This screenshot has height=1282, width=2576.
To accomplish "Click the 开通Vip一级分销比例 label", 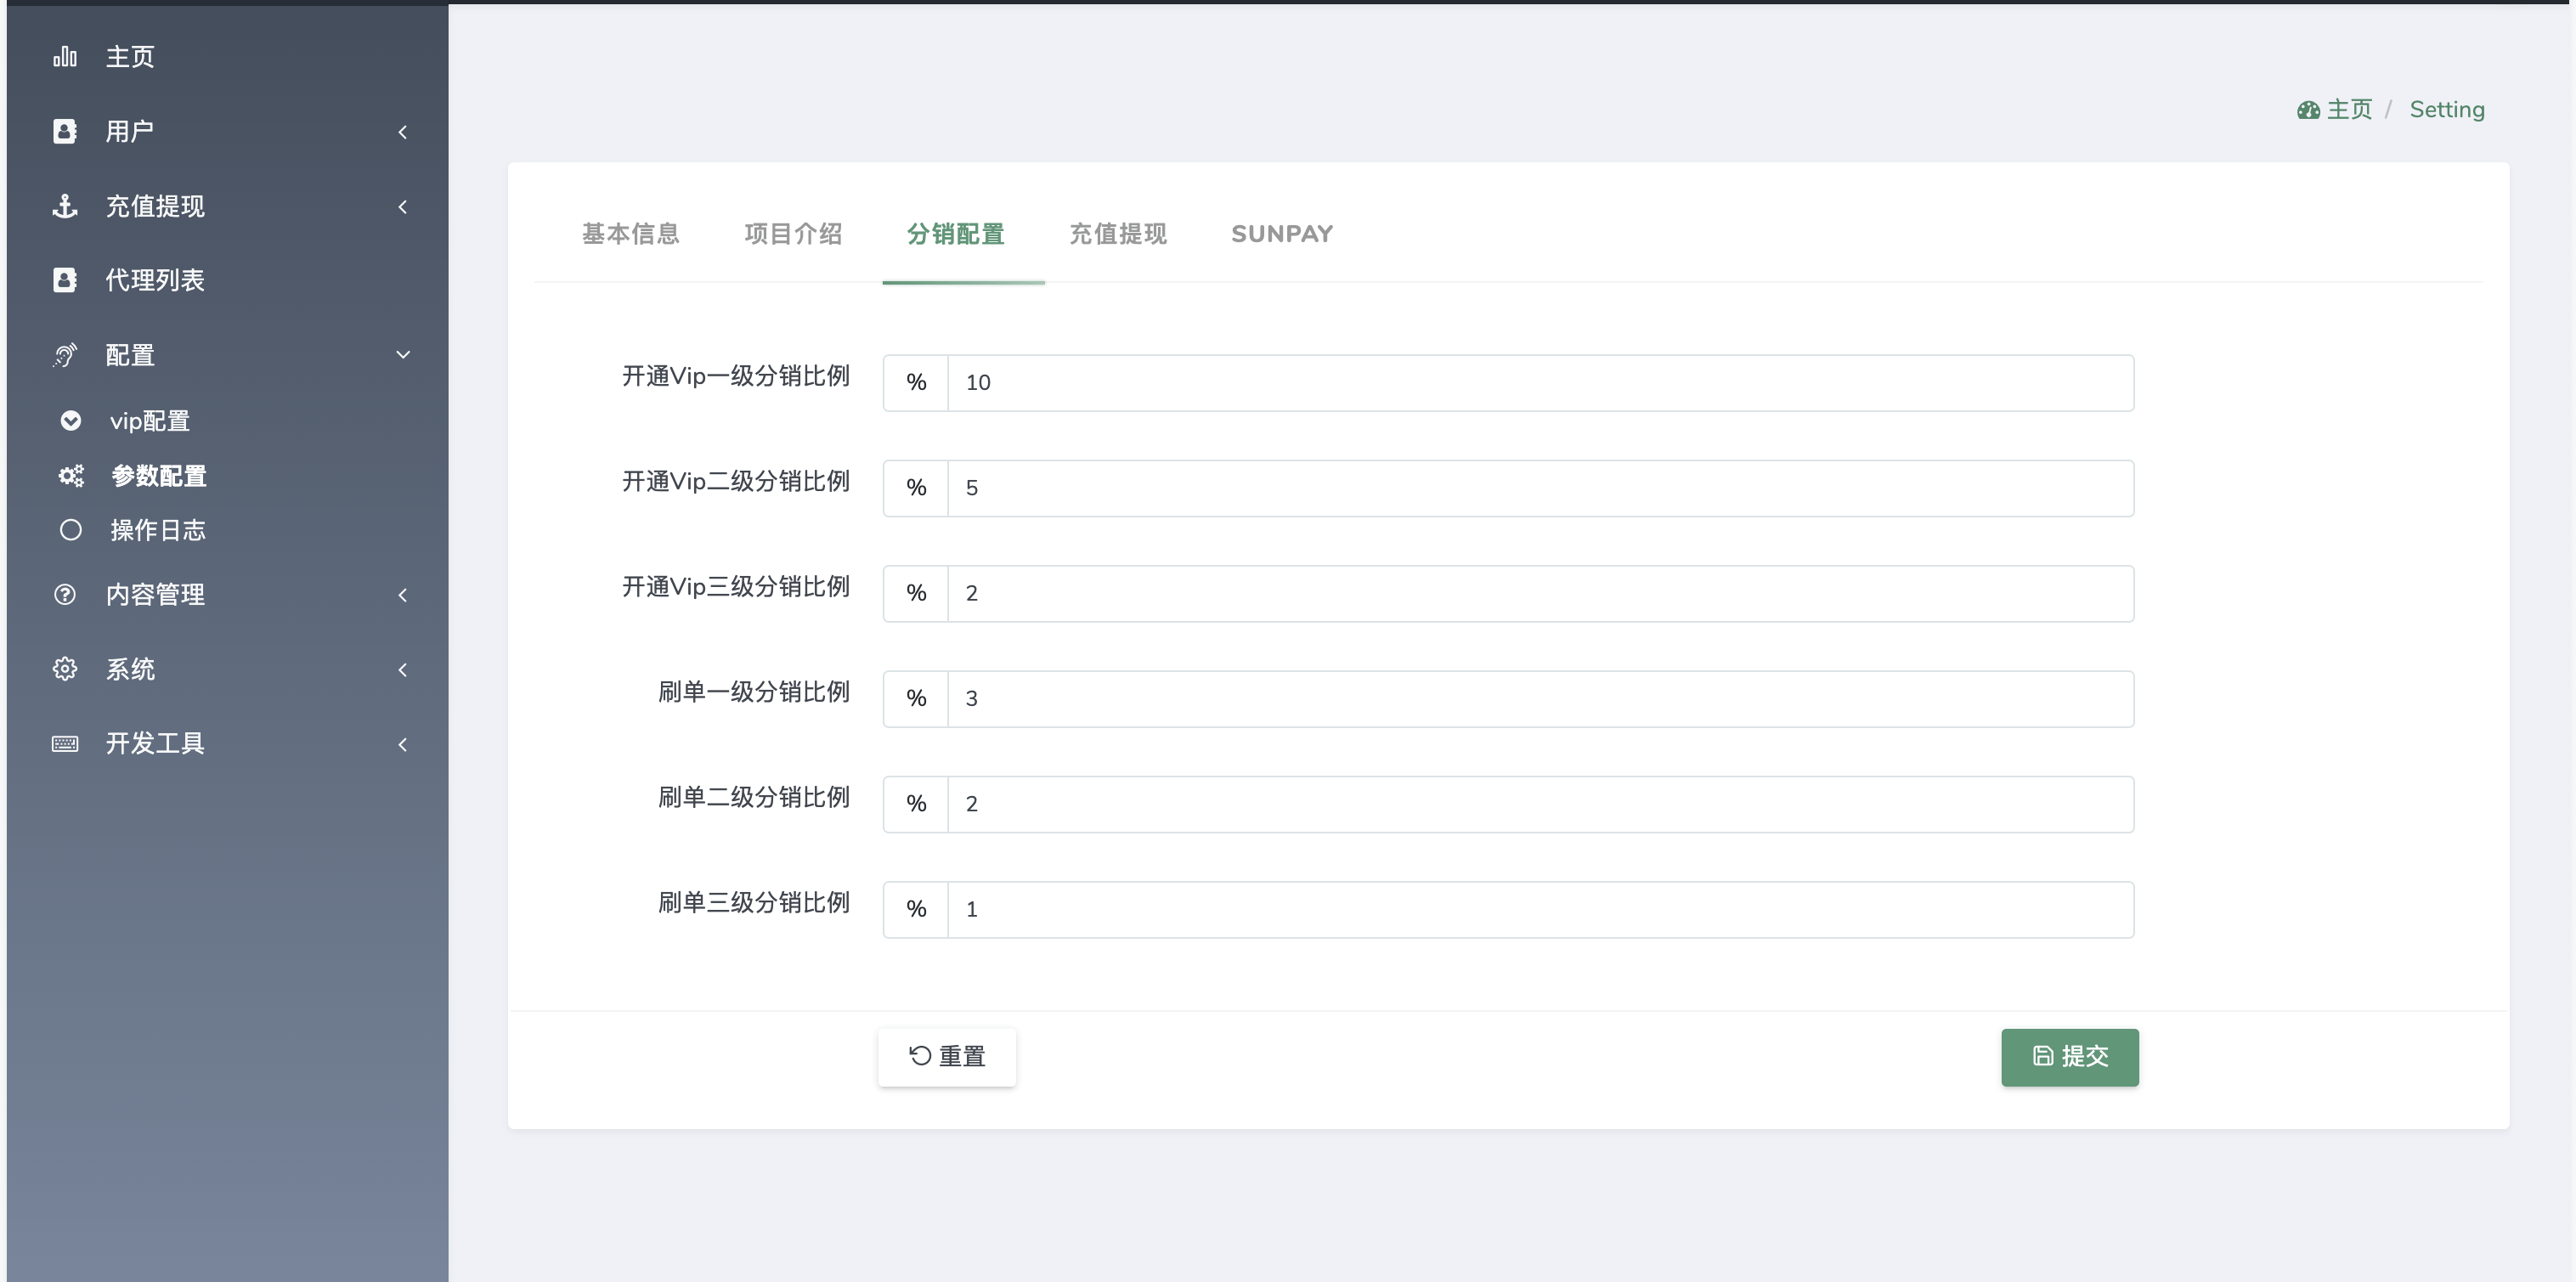I will [736, 376].
